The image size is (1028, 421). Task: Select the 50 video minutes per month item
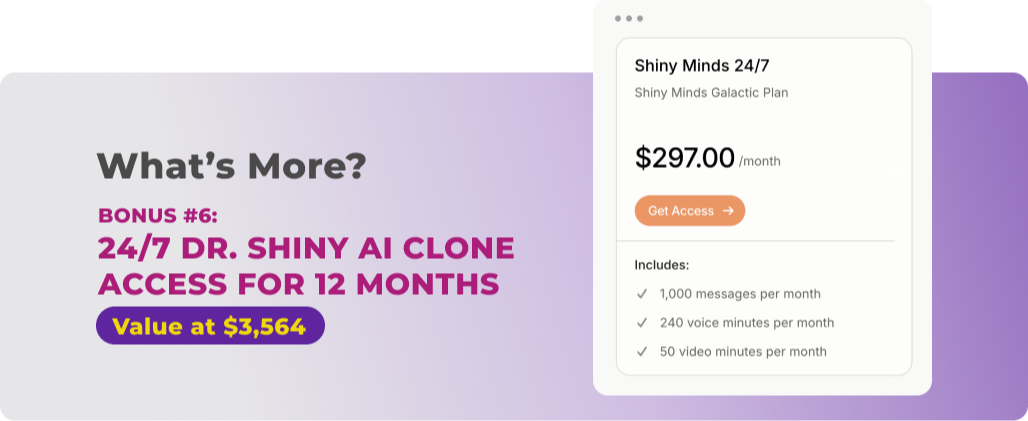pos(743,352)
